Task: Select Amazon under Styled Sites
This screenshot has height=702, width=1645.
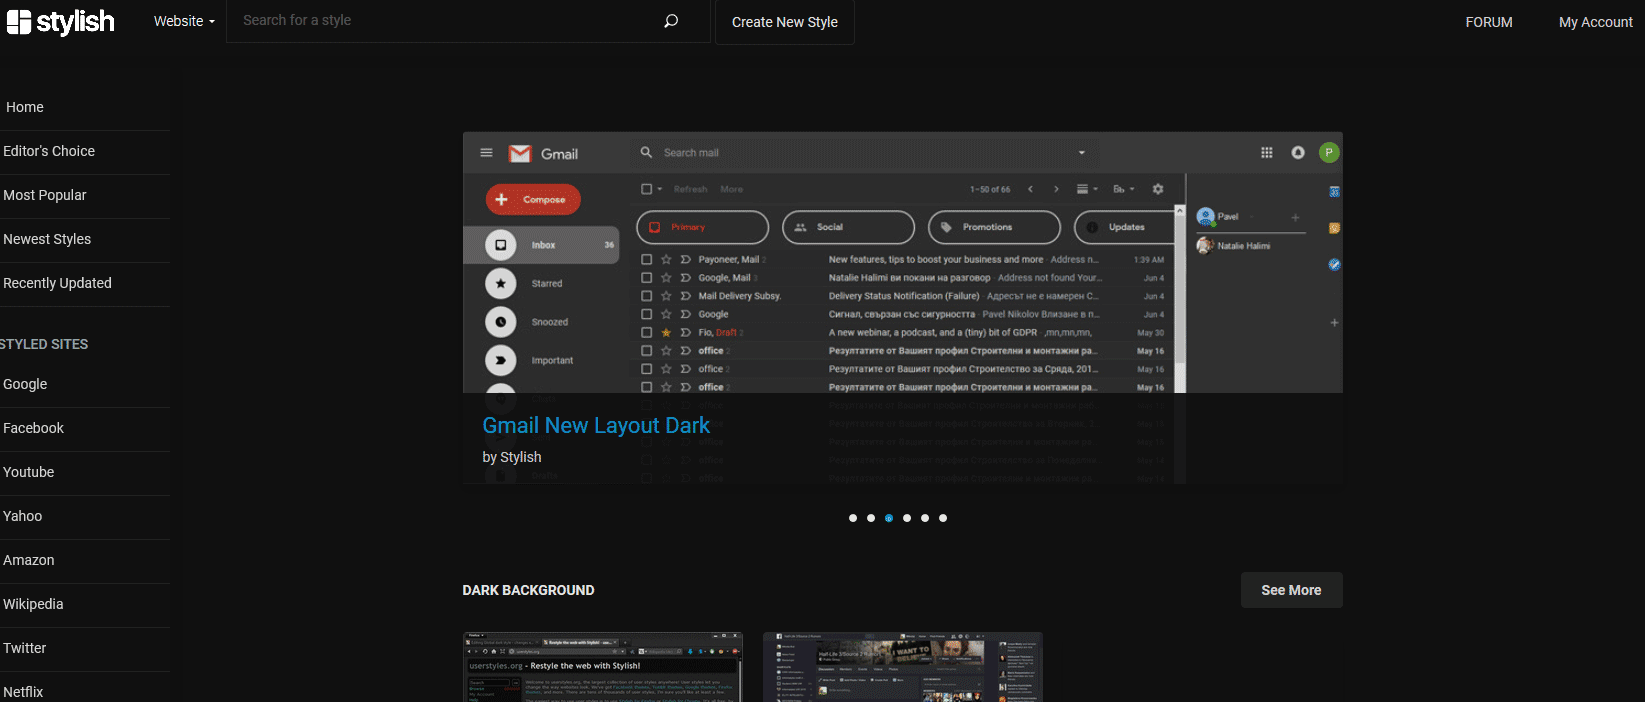Action: (28, 560)
